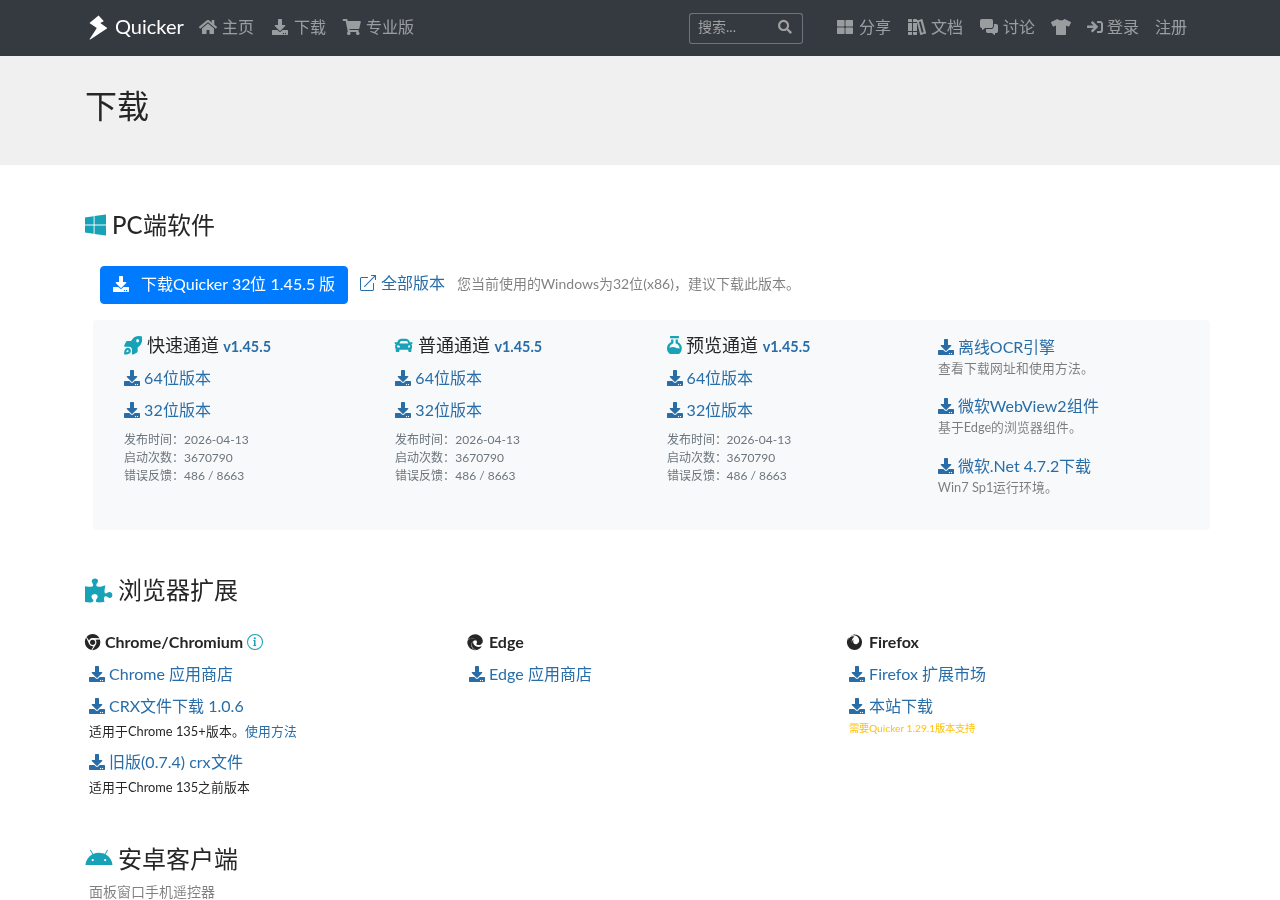Open Edge 应用商店 link
Image resolution: width=1280 pixels, height=900 pixels.
530,675
